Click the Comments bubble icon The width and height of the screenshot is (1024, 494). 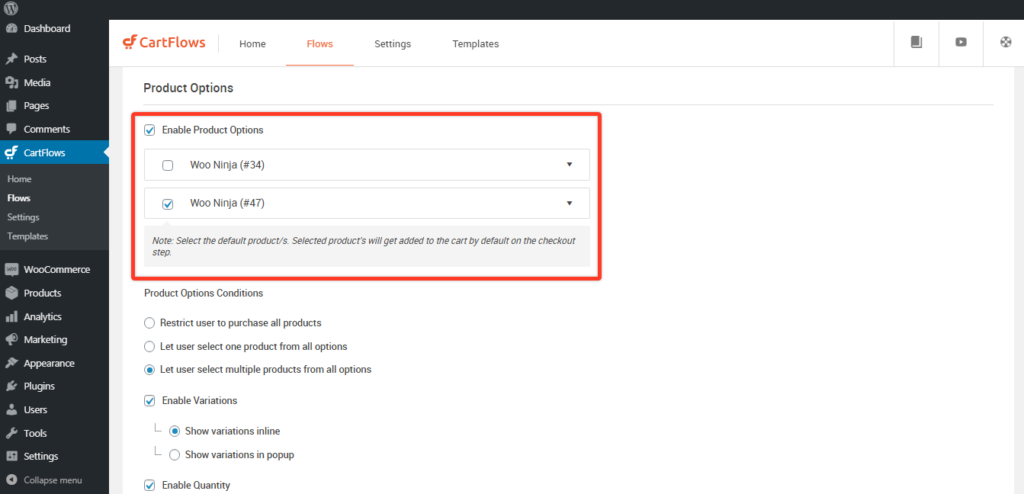(x=11, y=129)
